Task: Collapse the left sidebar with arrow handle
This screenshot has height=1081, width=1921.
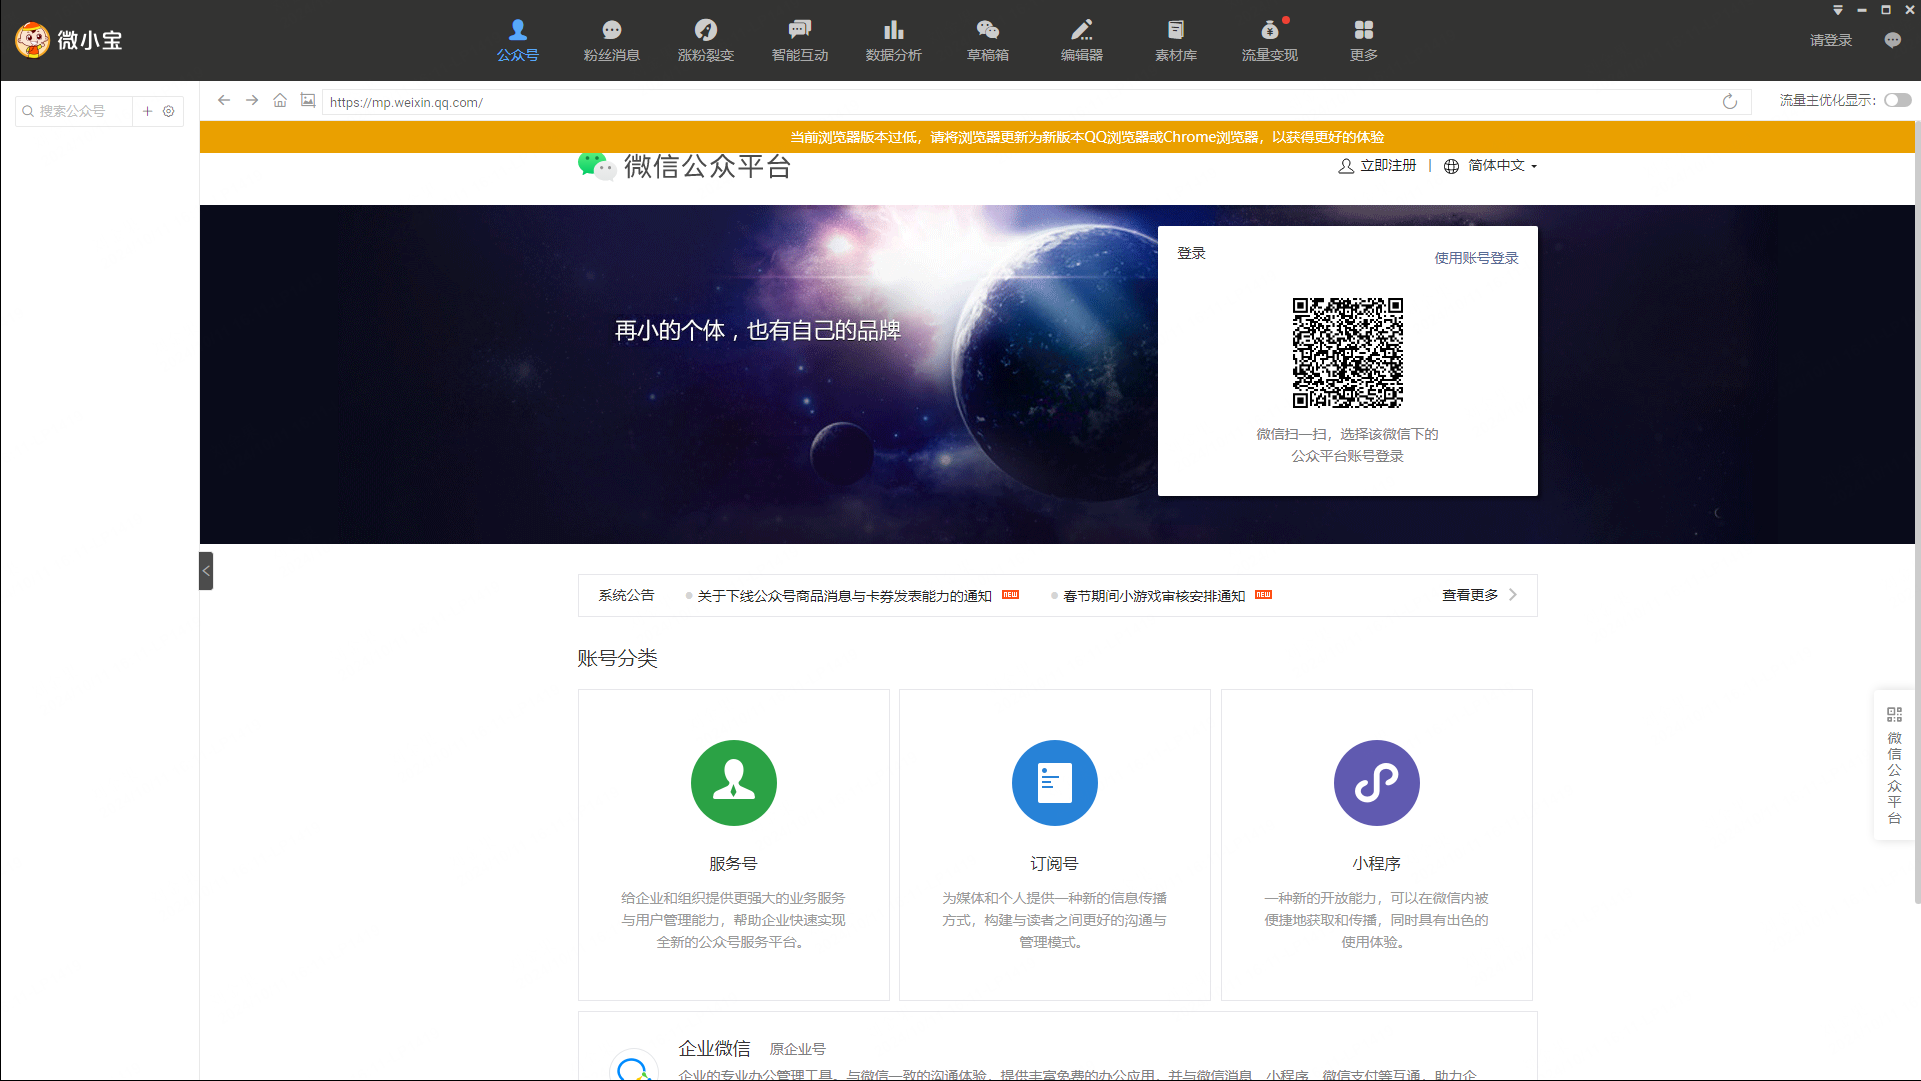Action: click(206, 571)
